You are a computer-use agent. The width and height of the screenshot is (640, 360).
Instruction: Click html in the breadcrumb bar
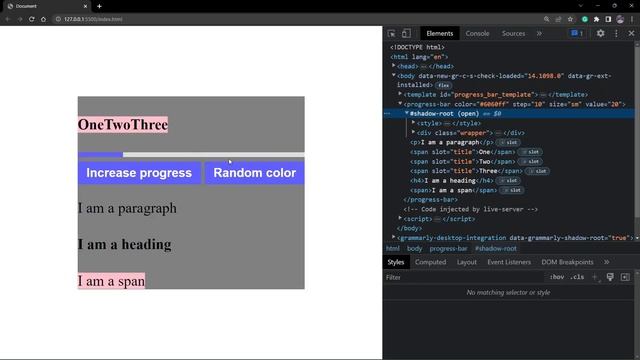click(393, 249)
